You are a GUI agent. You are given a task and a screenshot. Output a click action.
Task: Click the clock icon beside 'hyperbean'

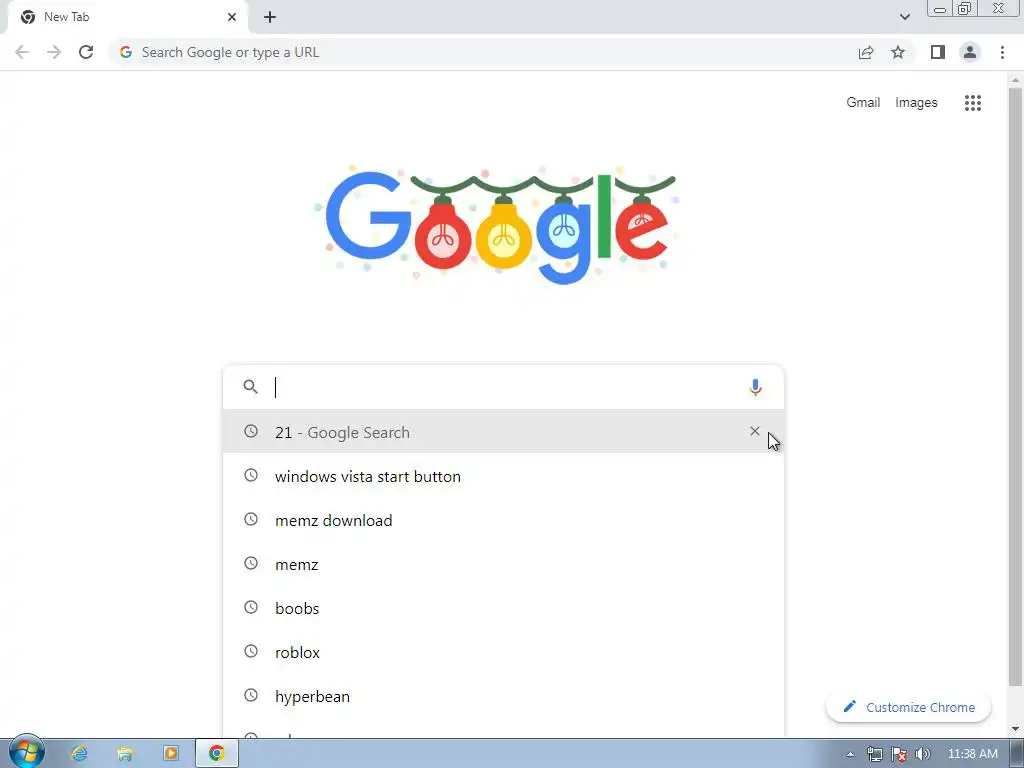tap(251, 695)
